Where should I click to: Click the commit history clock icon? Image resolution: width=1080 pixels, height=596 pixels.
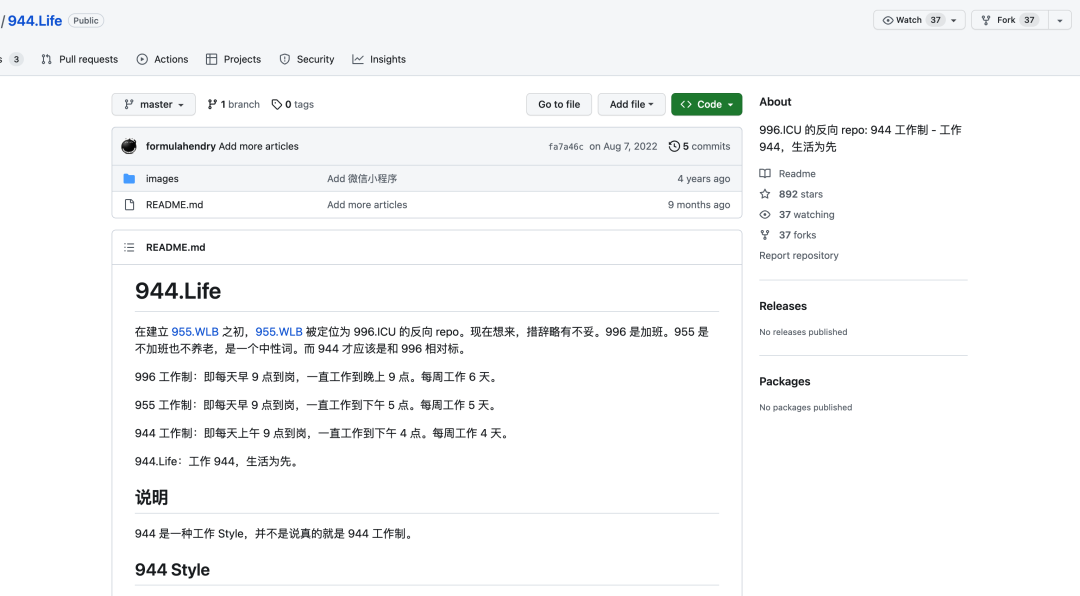pyautogui.click(x=674, y=146)
